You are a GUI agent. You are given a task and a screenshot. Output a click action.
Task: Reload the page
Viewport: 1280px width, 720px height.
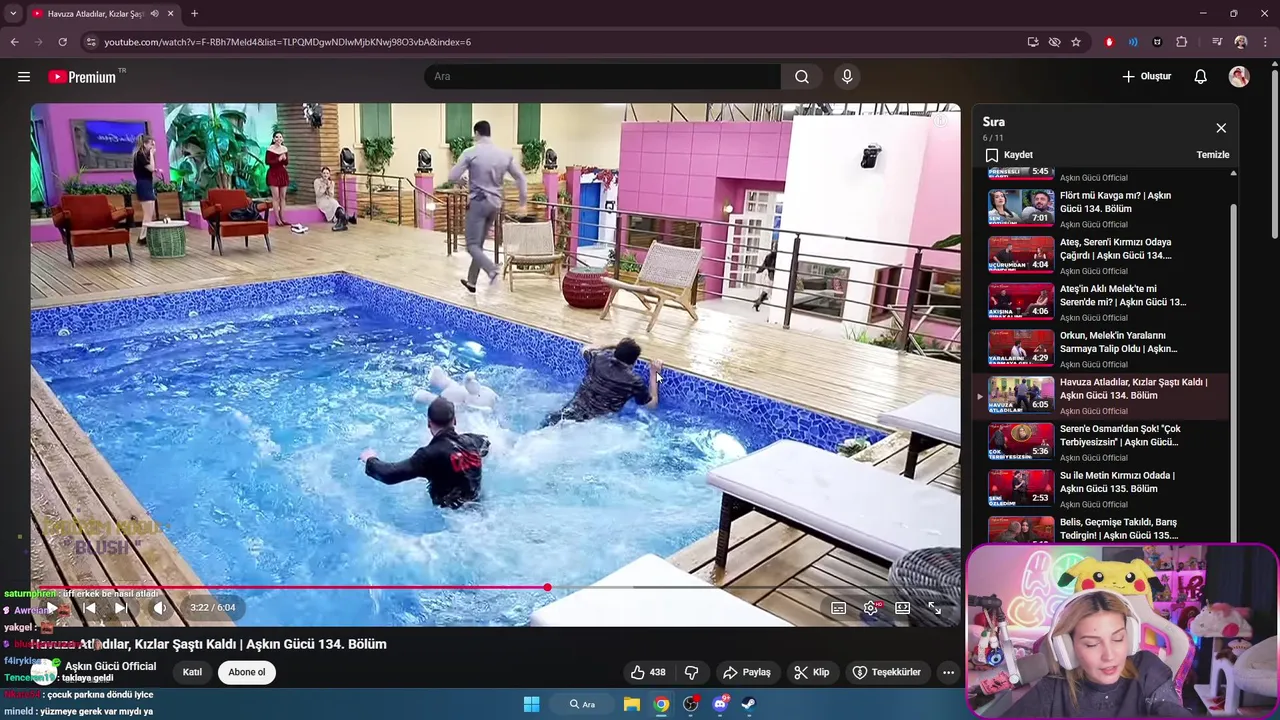click(x=62, y=42)
